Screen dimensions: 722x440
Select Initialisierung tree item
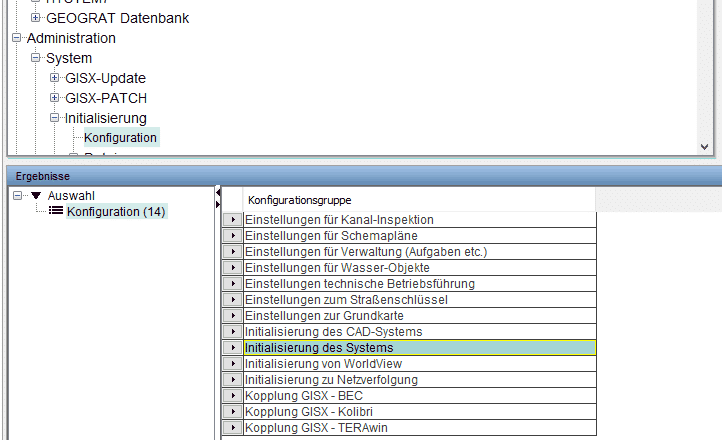coord(105,118)
